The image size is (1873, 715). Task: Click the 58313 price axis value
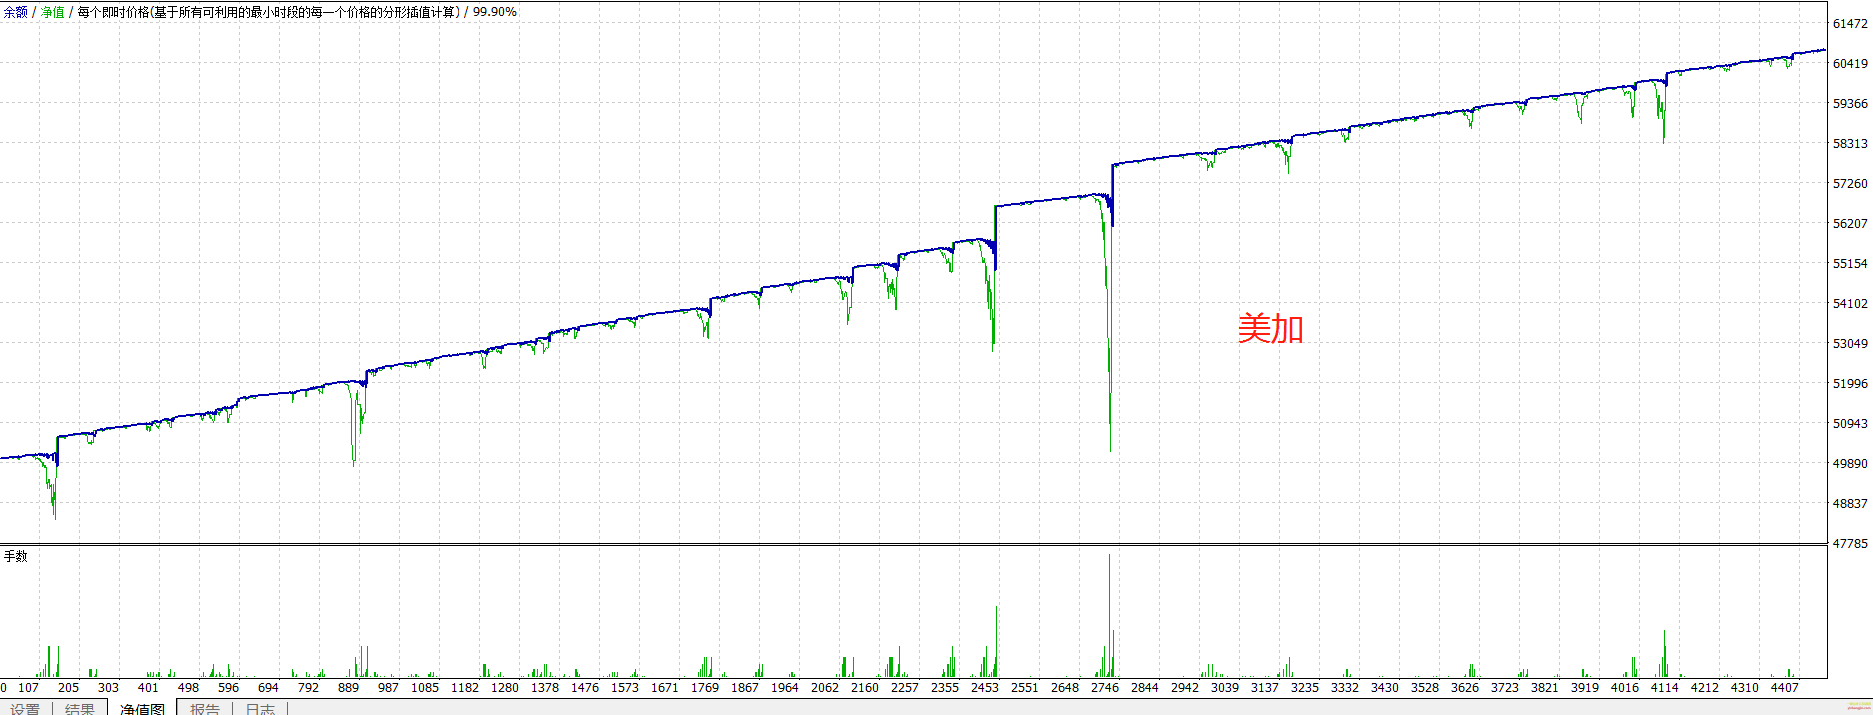coord(1850,143)
